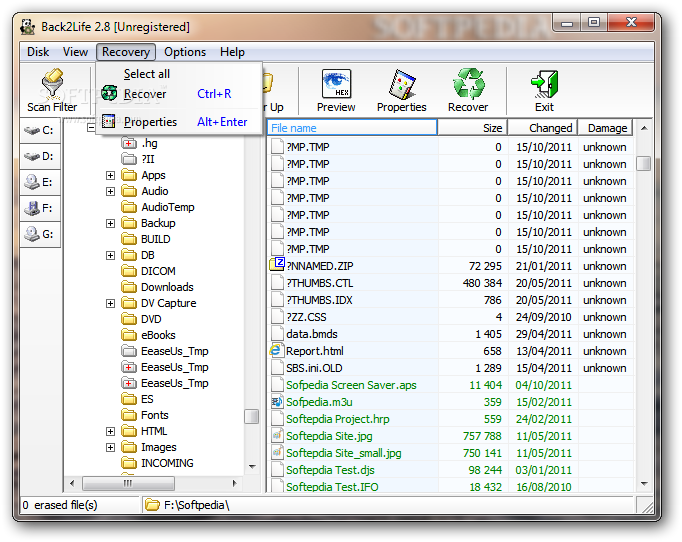The height and width of the screenshot is (542, 682).
Task: Close the Recovery menu
Action: click(x=126, y=52)
